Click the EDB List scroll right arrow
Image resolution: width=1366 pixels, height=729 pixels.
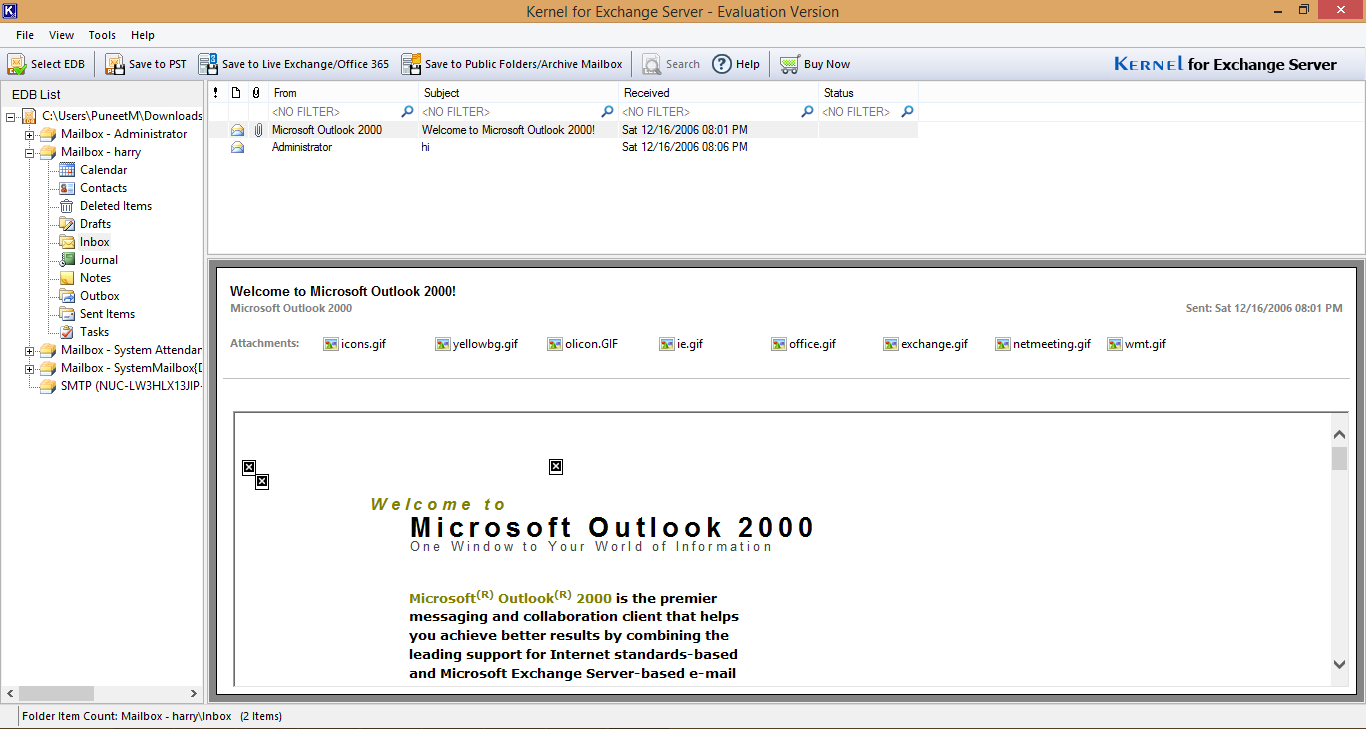coord(195,693)
